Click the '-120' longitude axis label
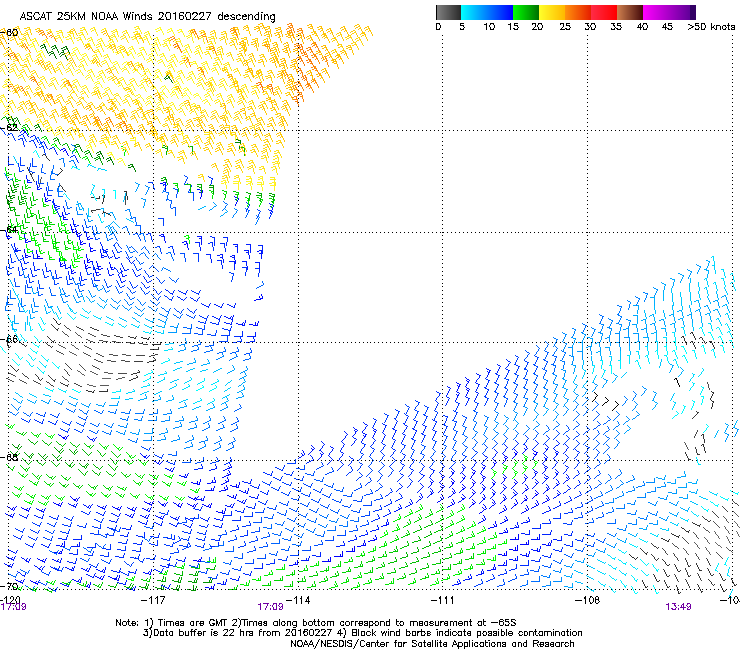 coord(10,599)
